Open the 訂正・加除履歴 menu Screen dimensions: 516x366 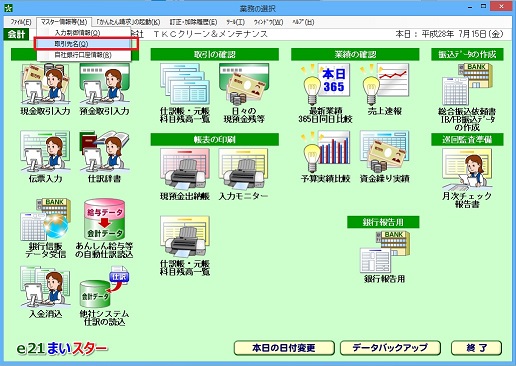(193, 22)
